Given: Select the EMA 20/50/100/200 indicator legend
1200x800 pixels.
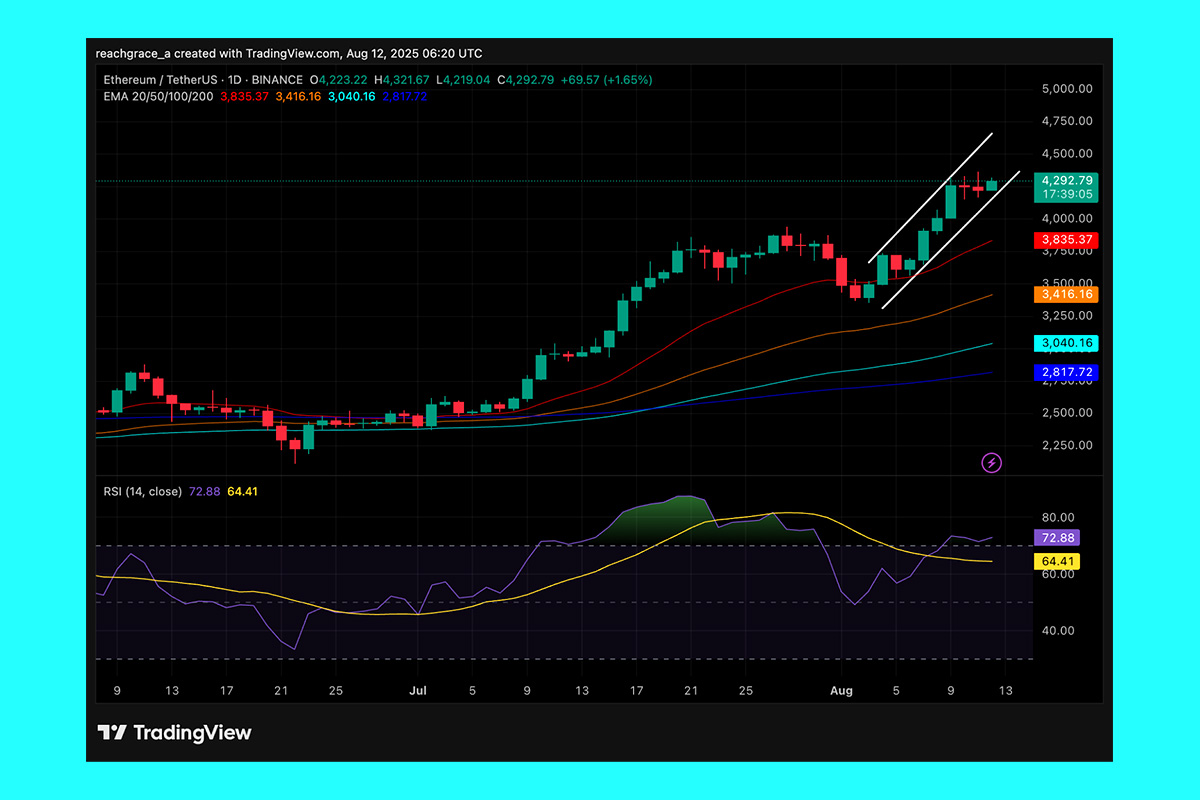Looking at the screenshot, I should tap(157, 96).
